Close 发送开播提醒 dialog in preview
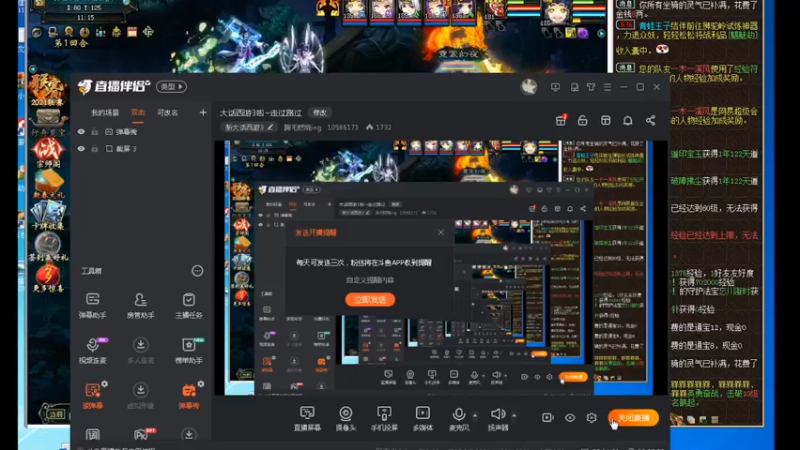The width and height of the screenshot is (800, 450). (441, 232)
